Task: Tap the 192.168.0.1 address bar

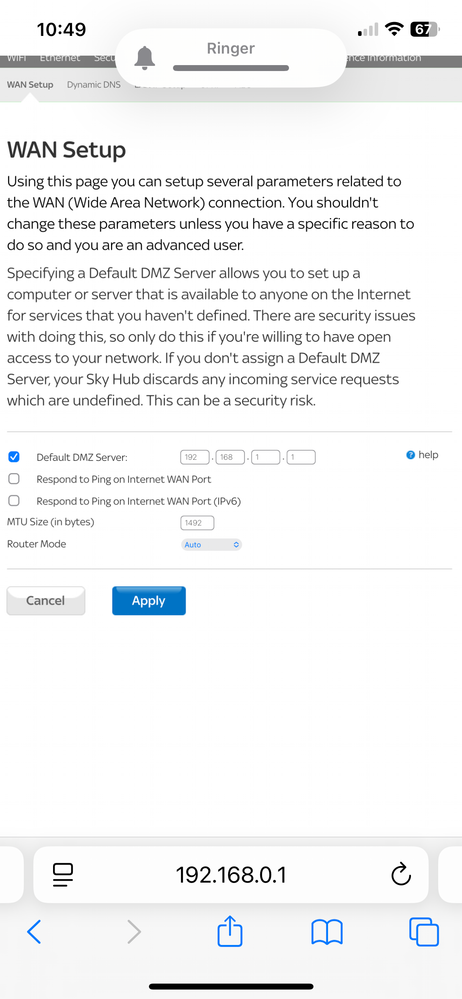Action: pyautogui.click(x=231, y=875)
